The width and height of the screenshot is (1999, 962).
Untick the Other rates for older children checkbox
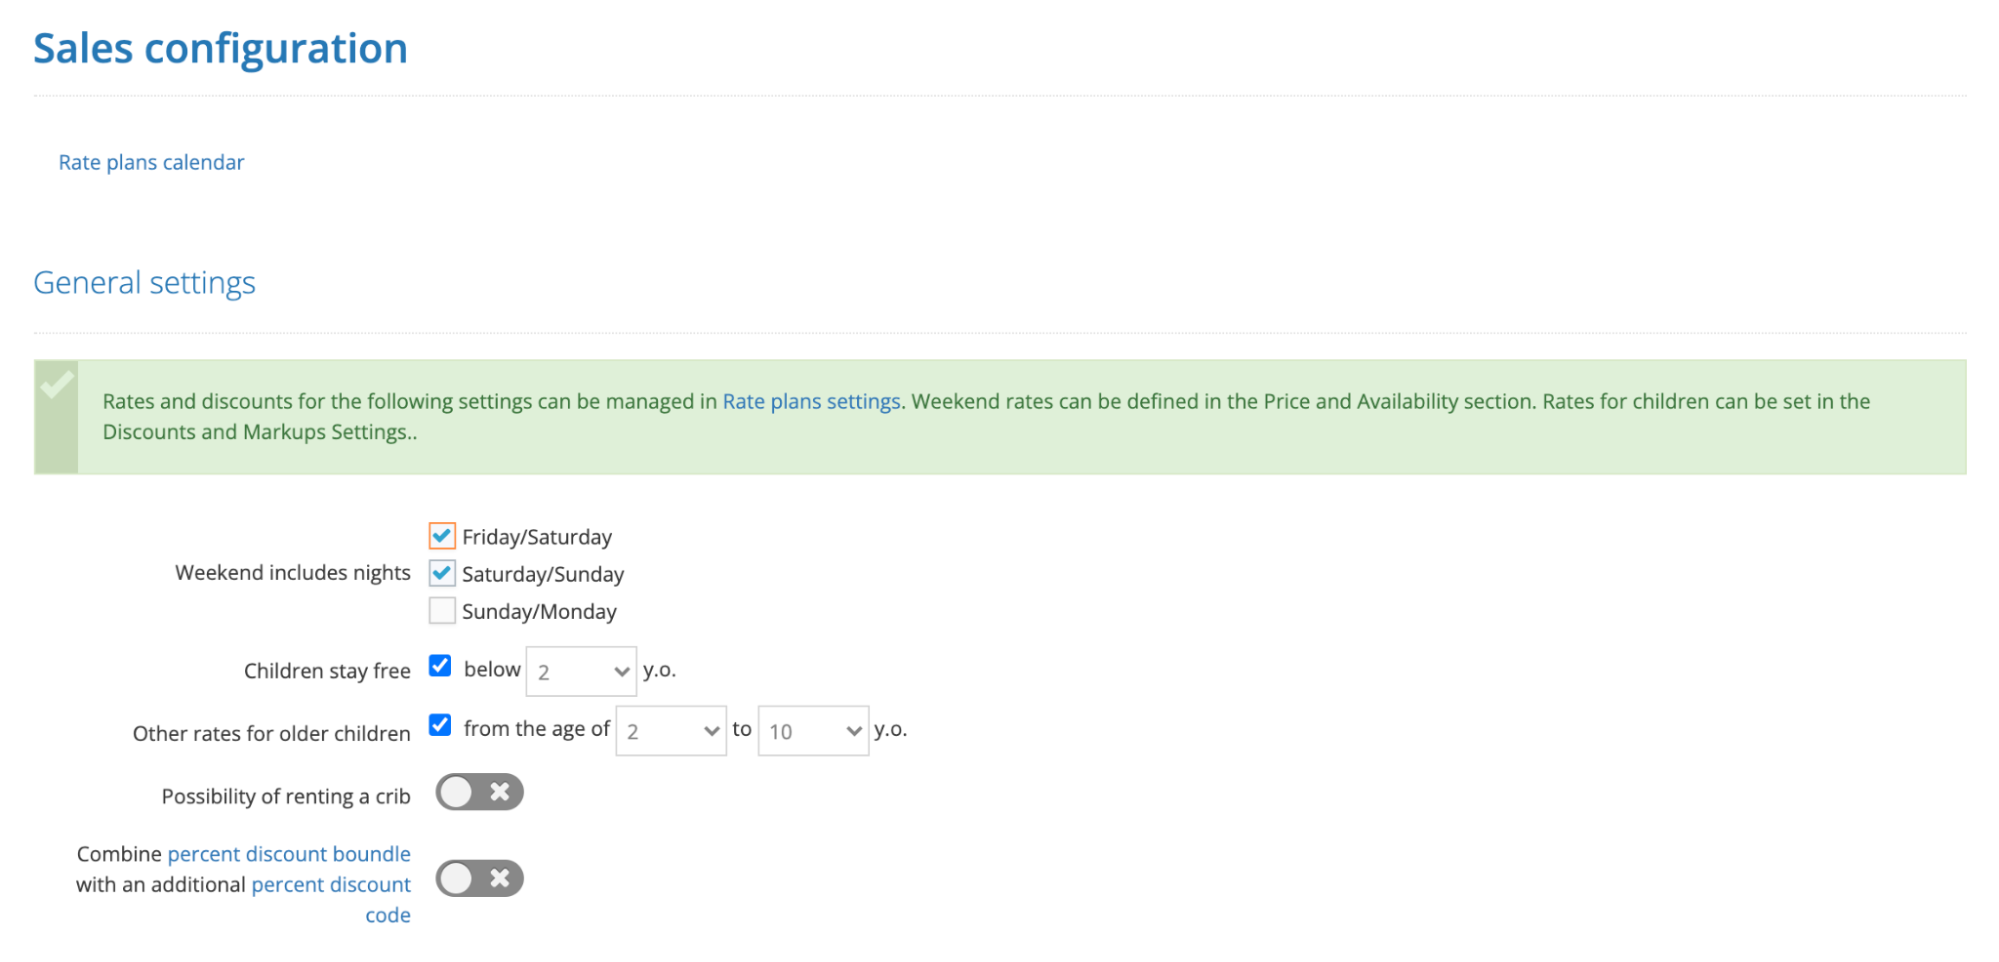pos(440,725)
